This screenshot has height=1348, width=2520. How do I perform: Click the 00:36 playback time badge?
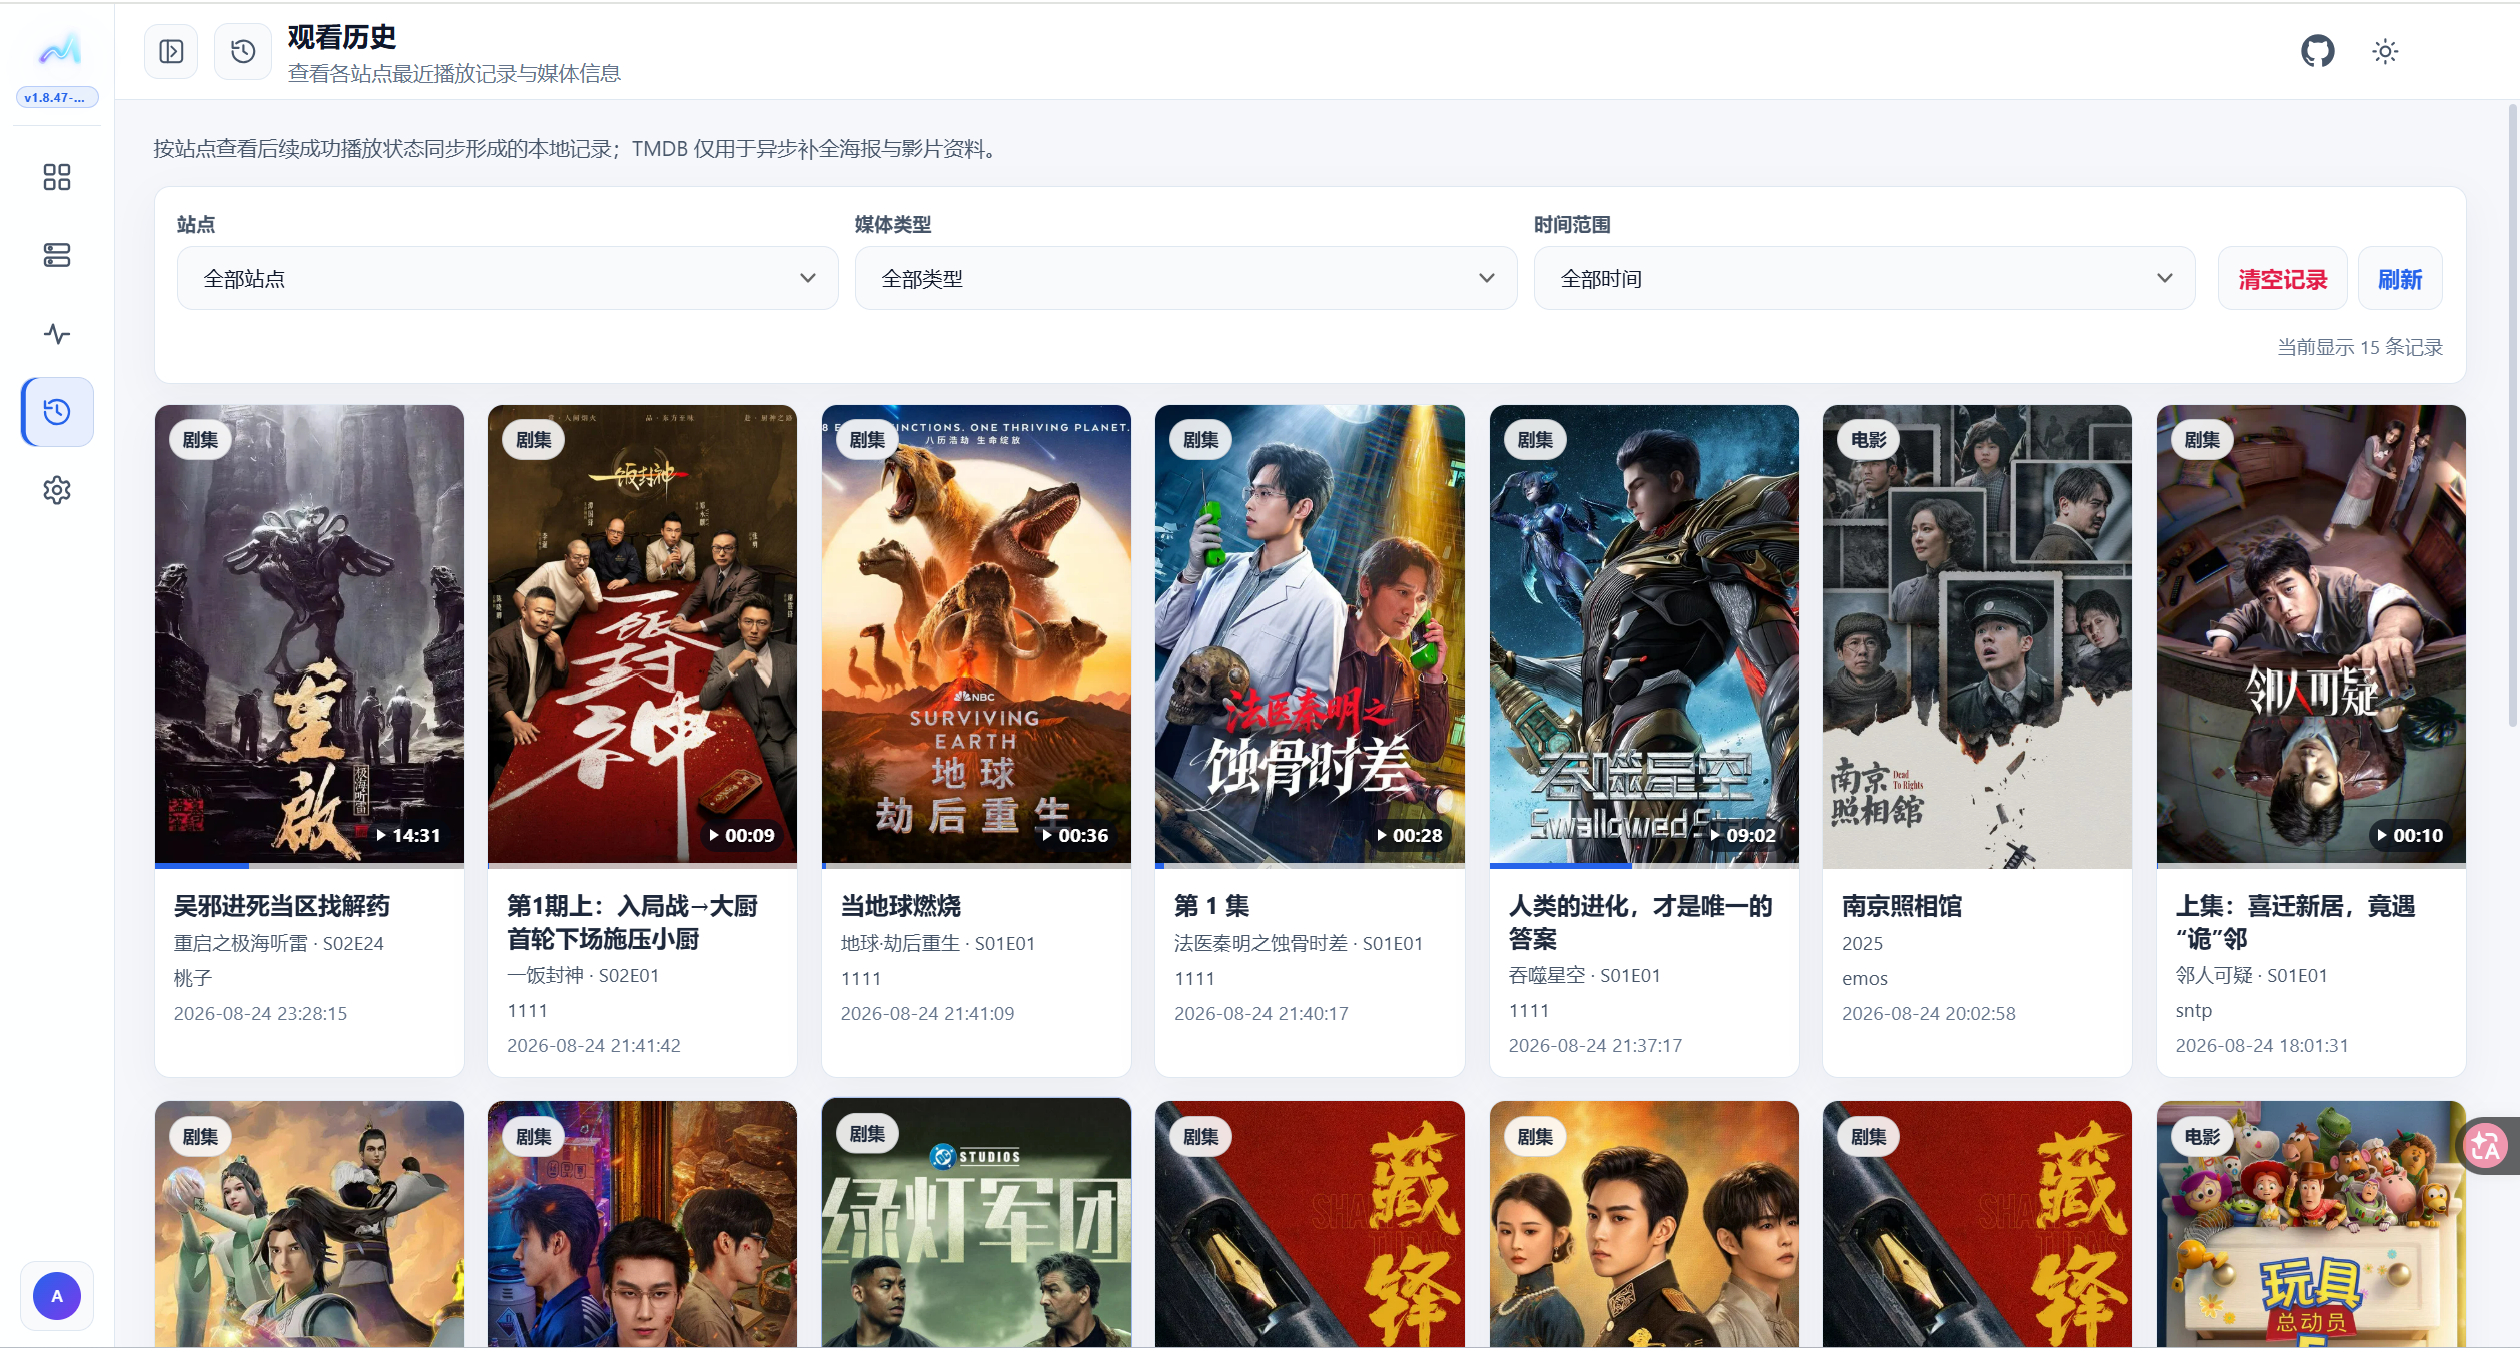1075,835
